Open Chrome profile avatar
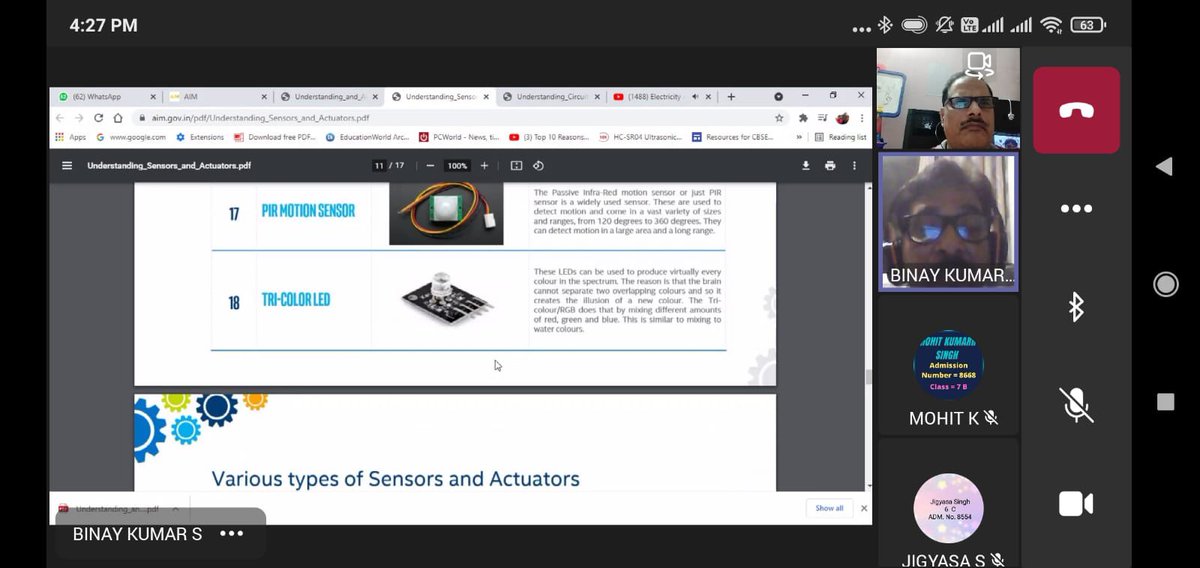 click(842, 118)
